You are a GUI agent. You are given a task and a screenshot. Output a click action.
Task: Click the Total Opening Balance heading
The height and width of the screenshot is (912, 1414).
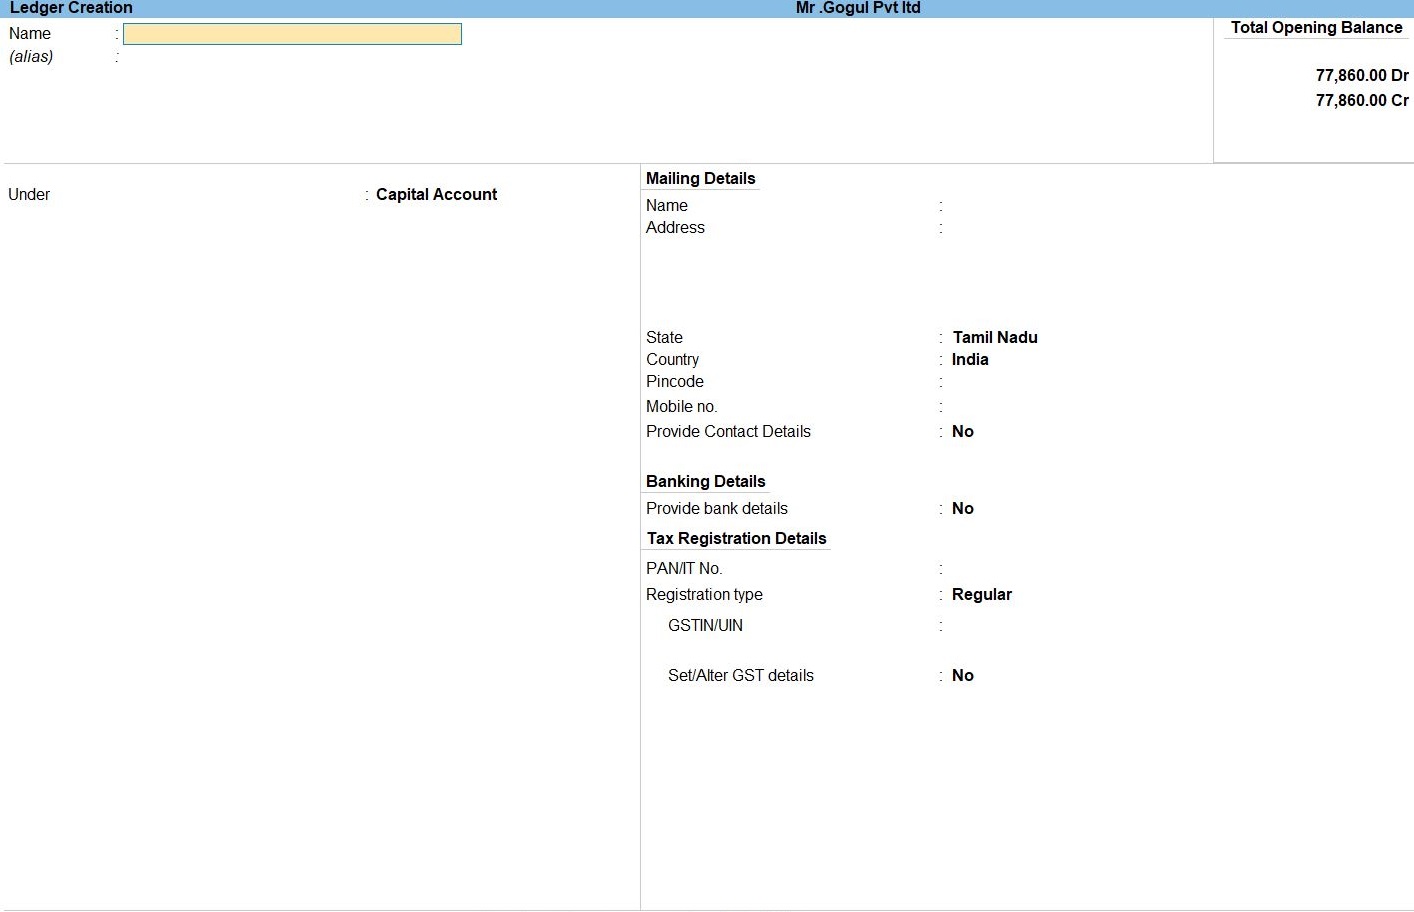coord(1316,28)
